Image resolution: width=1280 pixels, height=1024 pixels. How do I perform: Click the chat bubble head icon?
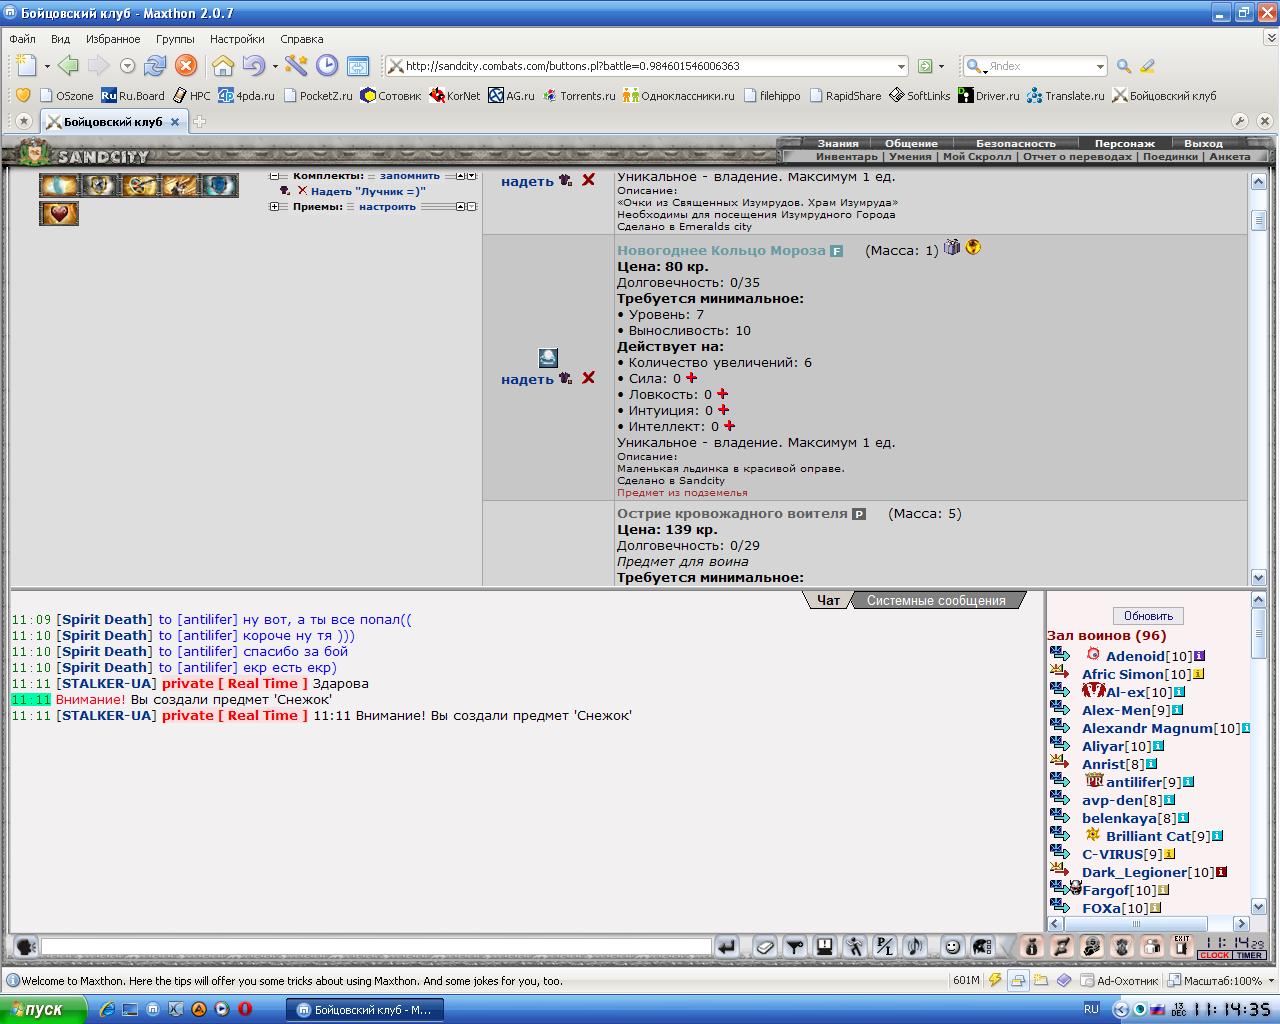(x=26, y=946)
